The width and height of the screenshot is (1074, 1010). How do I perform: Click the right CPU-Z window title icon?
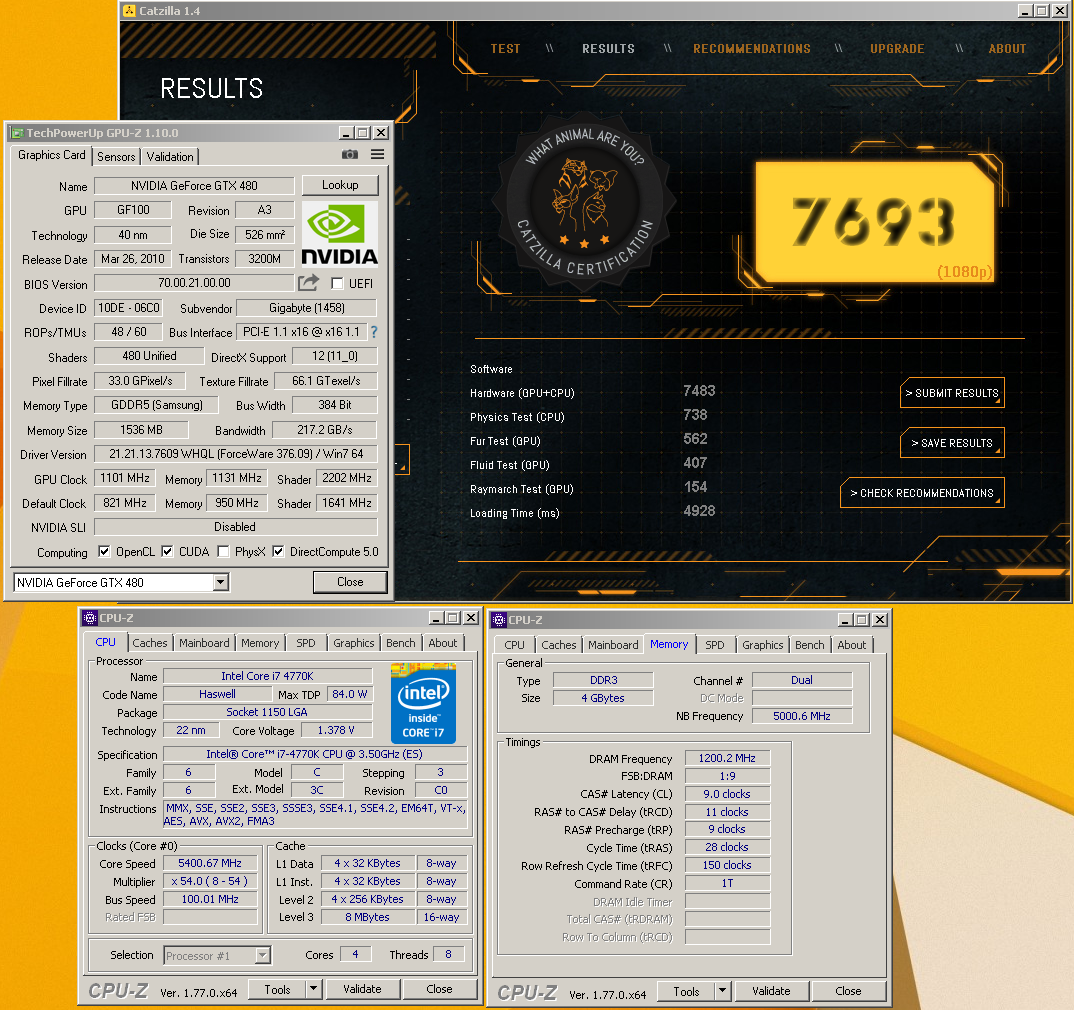click(x=499, y=620)
